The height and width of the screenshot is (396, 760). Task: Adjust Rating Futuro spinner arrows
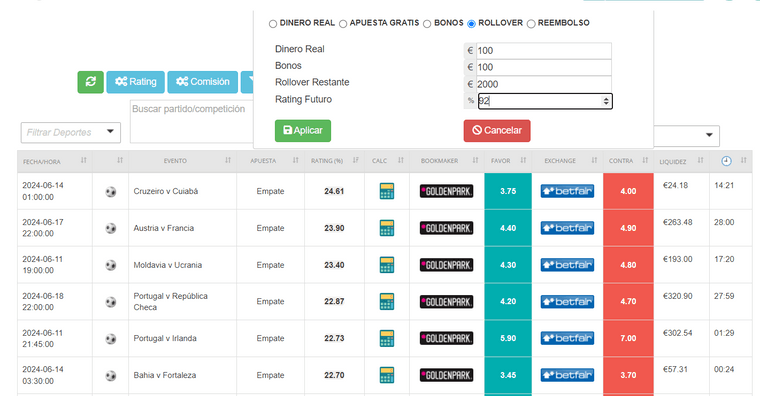[x=606, y=101]
